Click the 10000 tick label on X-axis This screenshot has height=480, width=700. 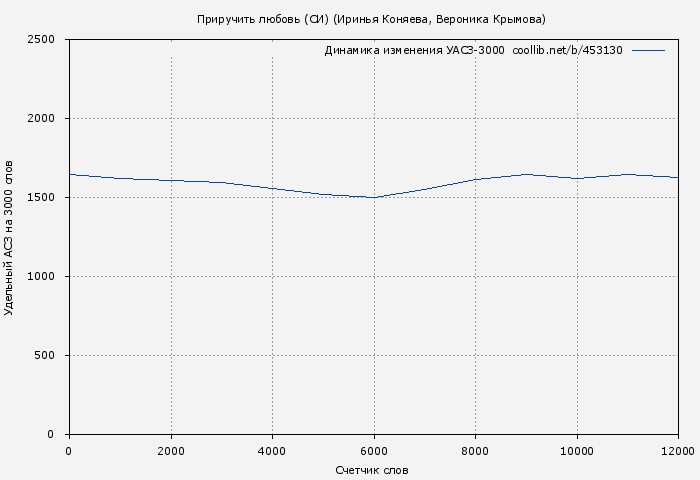(x=577, y=451)
